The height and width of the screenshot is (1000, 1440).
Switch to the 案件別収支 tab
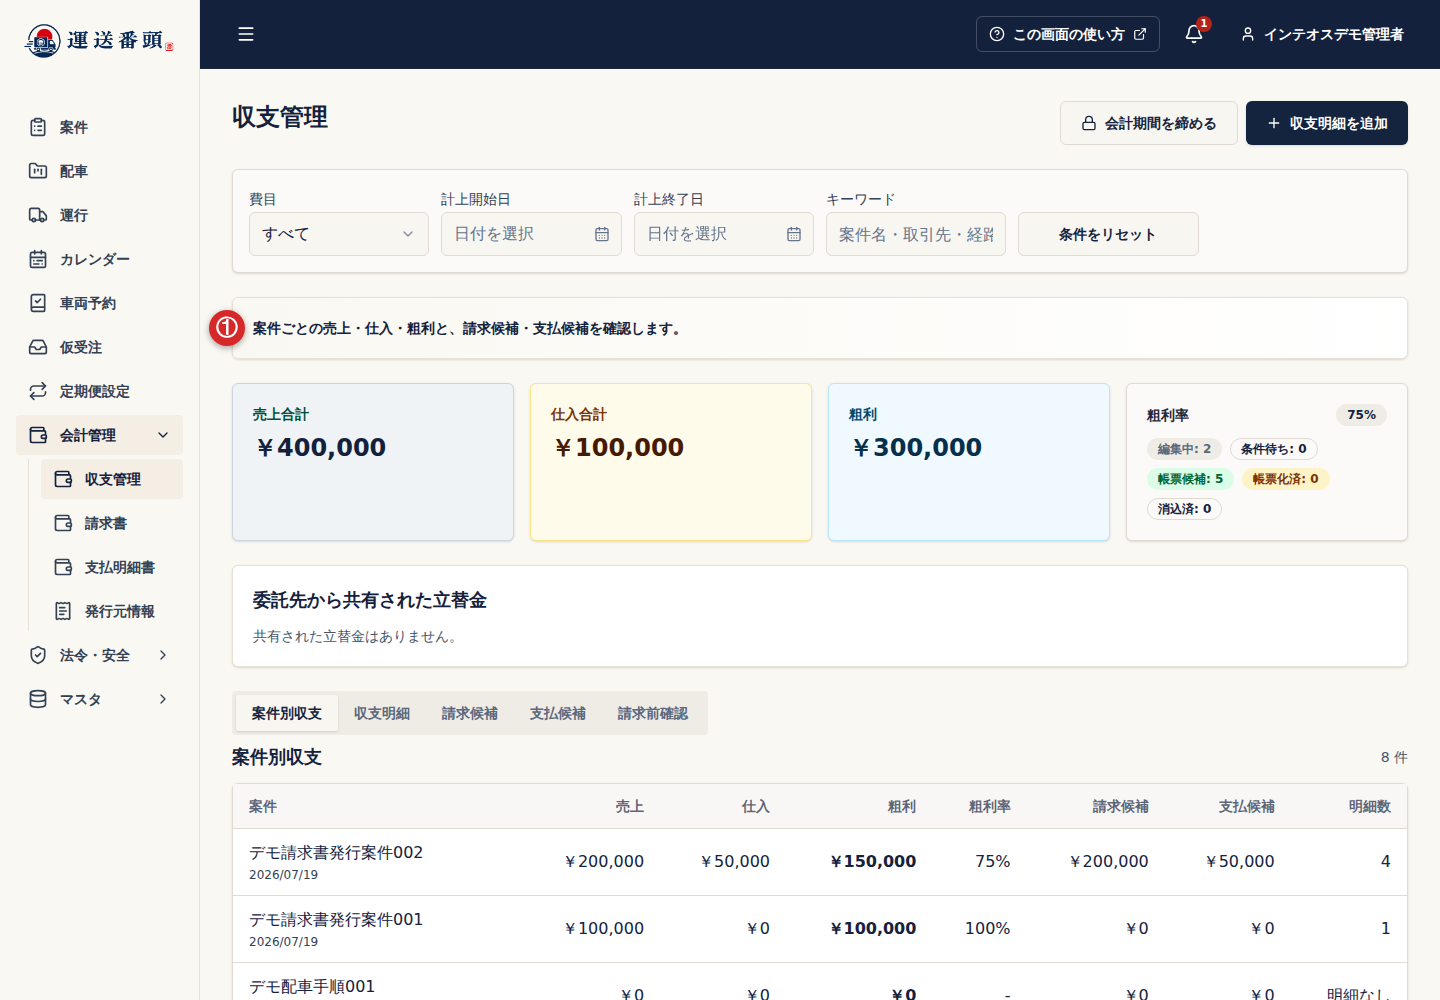tap(287, 713)
